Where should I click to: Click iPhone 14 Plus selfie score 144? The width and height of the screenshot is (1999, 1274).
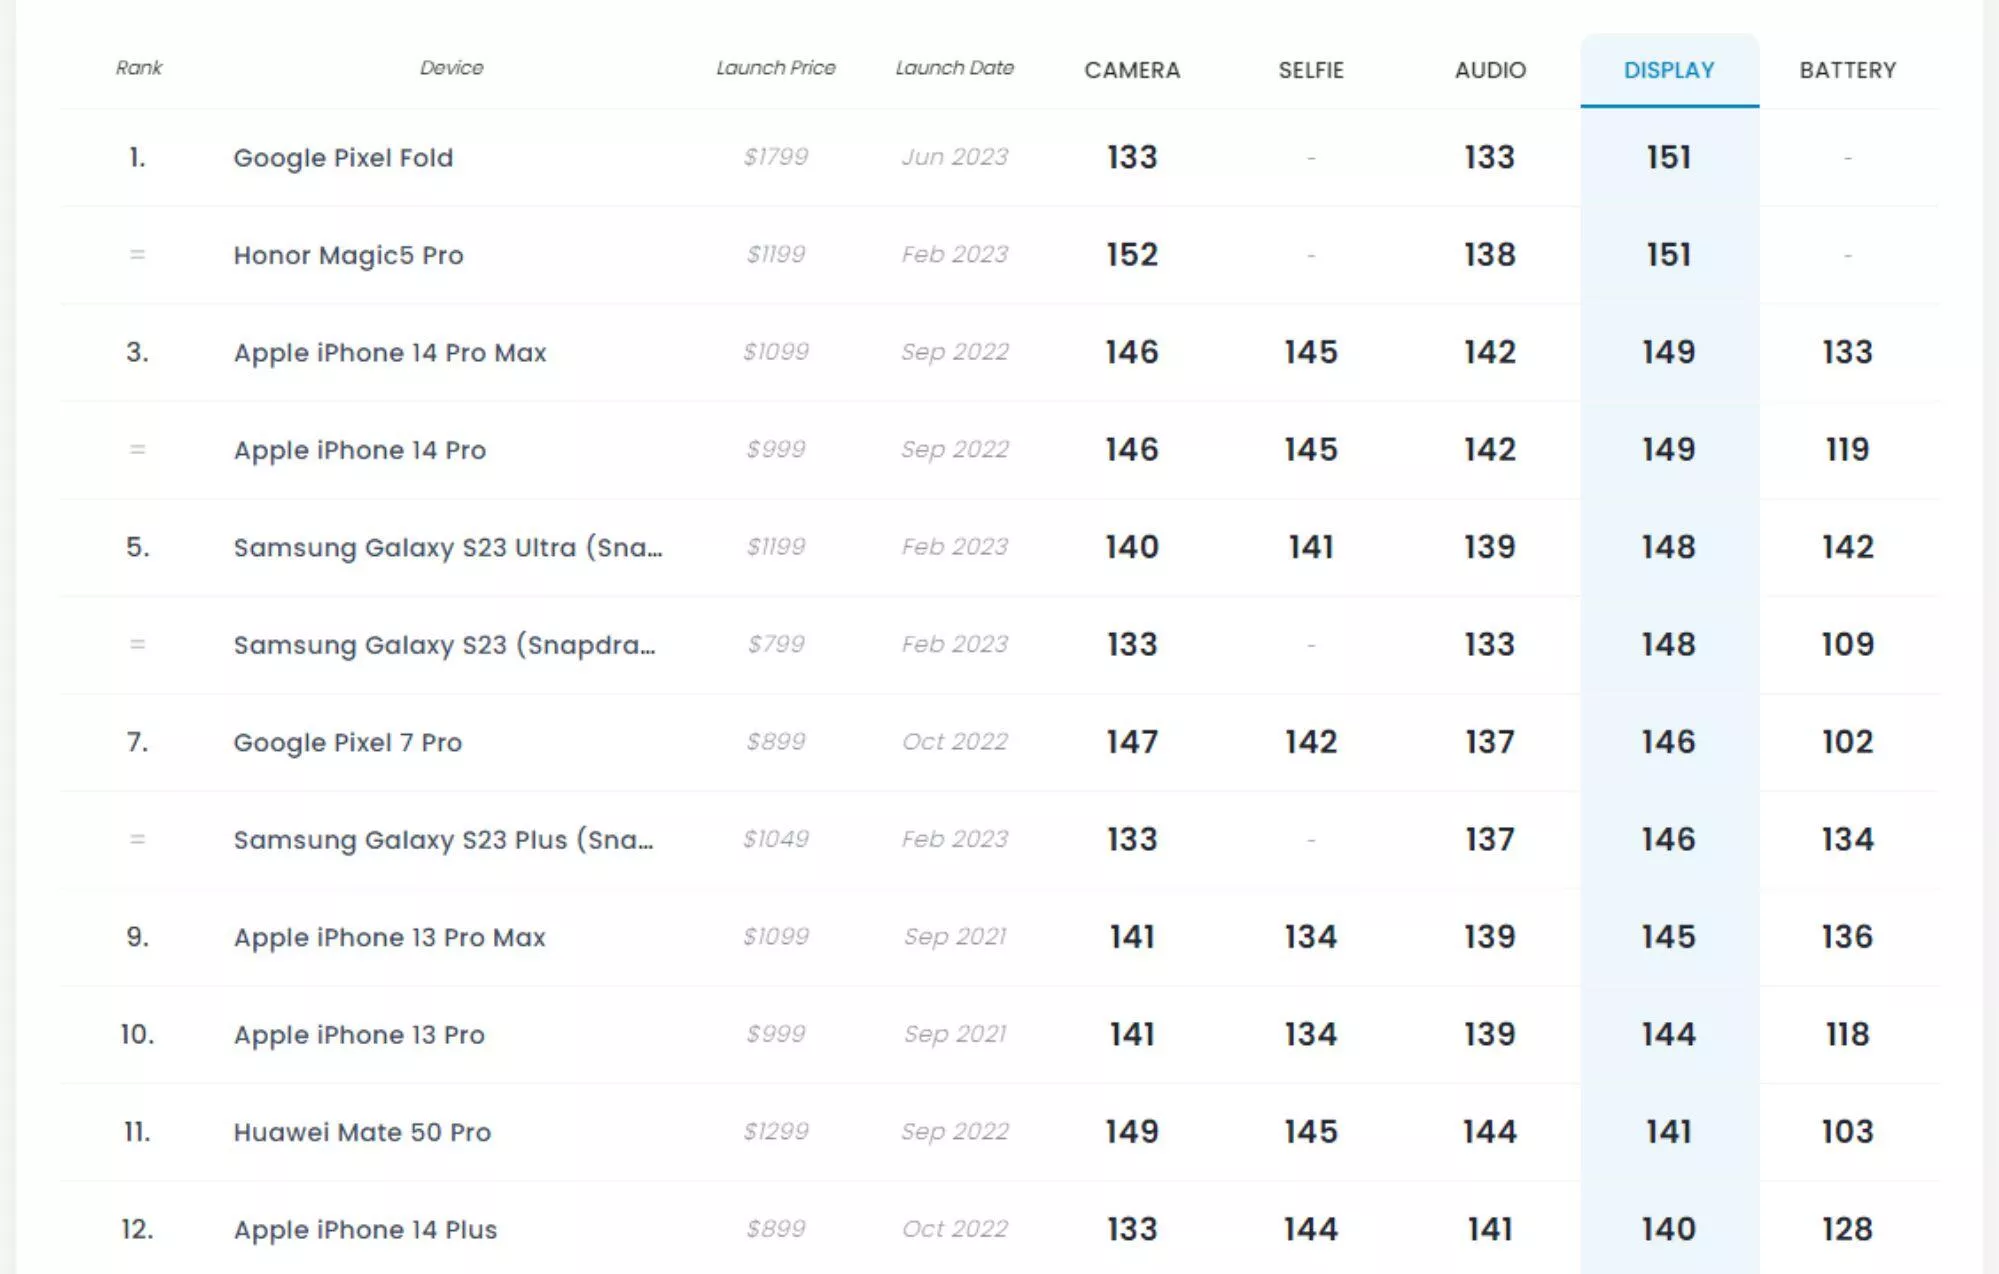coord(1311,1229)
